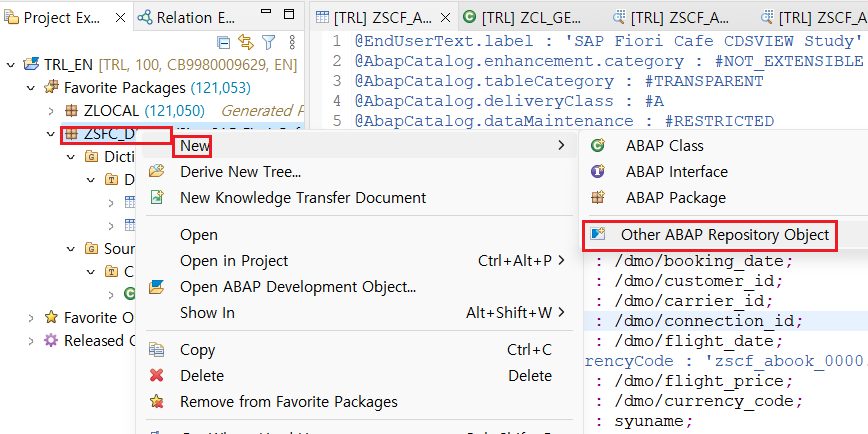Click Collapse All icon in Project Explorer toolbar
Screen dimensions: 868x434
click(x=223, y=42)
